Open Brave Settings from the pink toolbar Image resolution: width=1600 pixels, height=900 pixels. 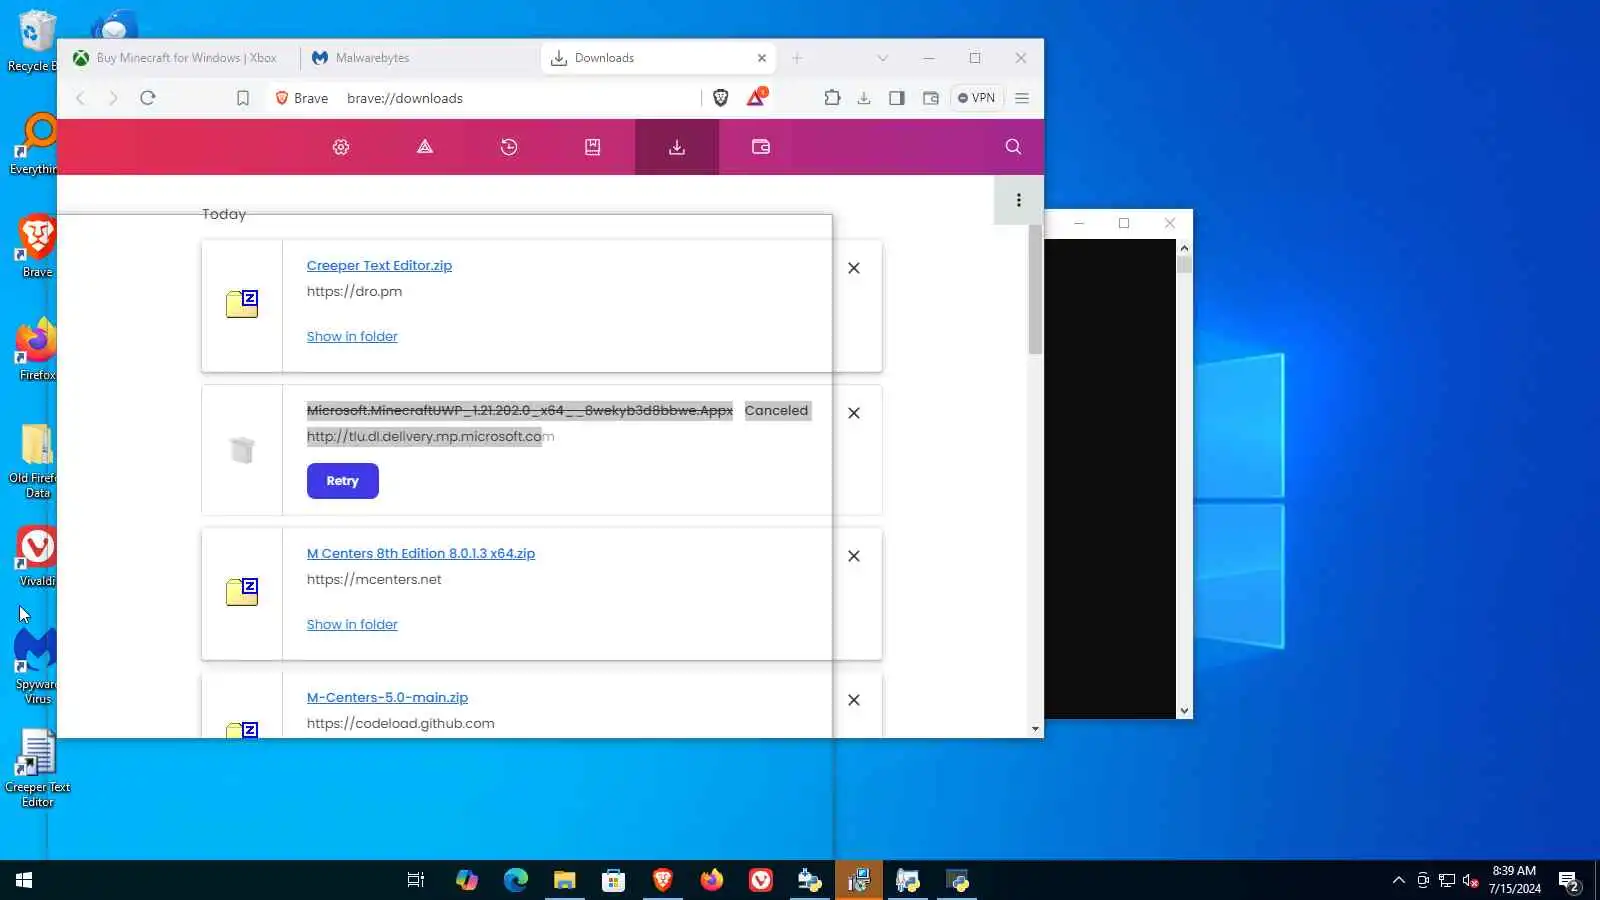pos(341,147)
